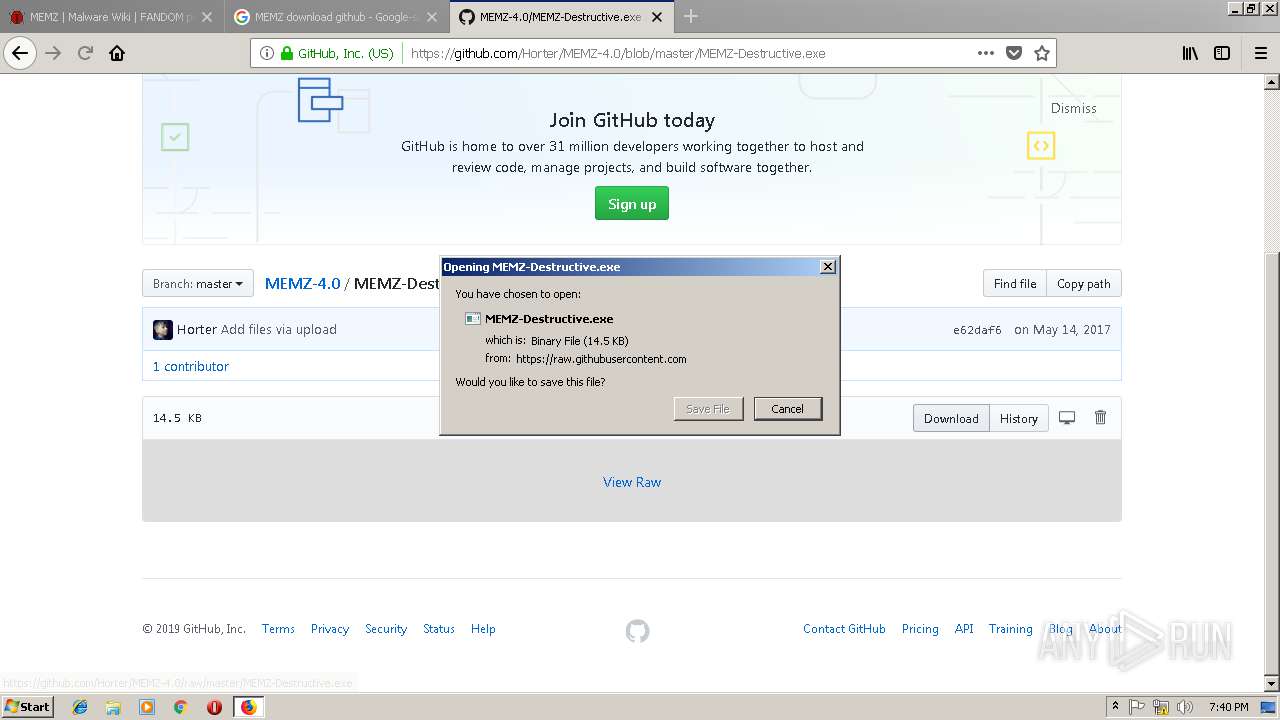This screenshot has height=720, width=1280.
Task: Click the 7:40 PM taskbar clock
Action: coord(1228,707)
